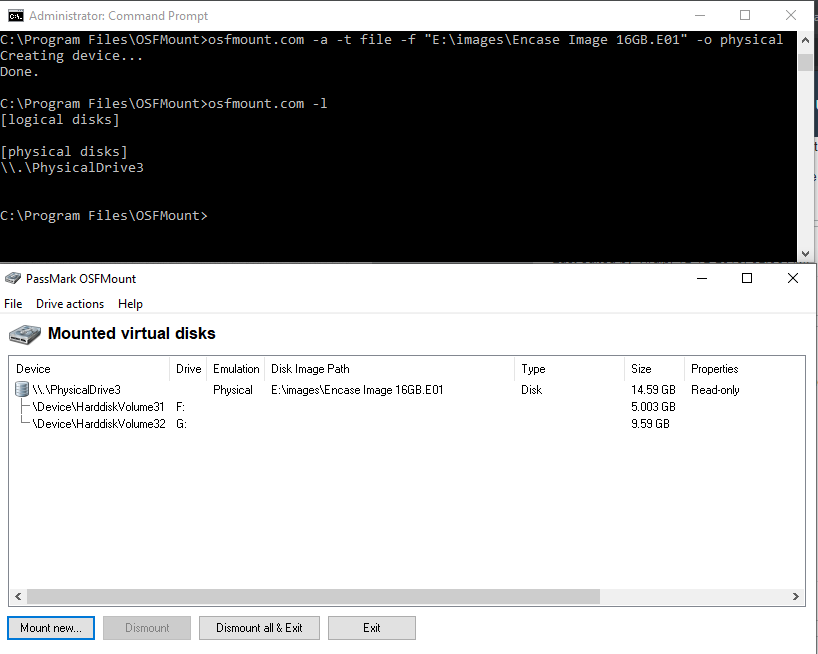The image size is (818, 654).
Task: Click the Physical emulation value
Action: [x=233, y=390]
